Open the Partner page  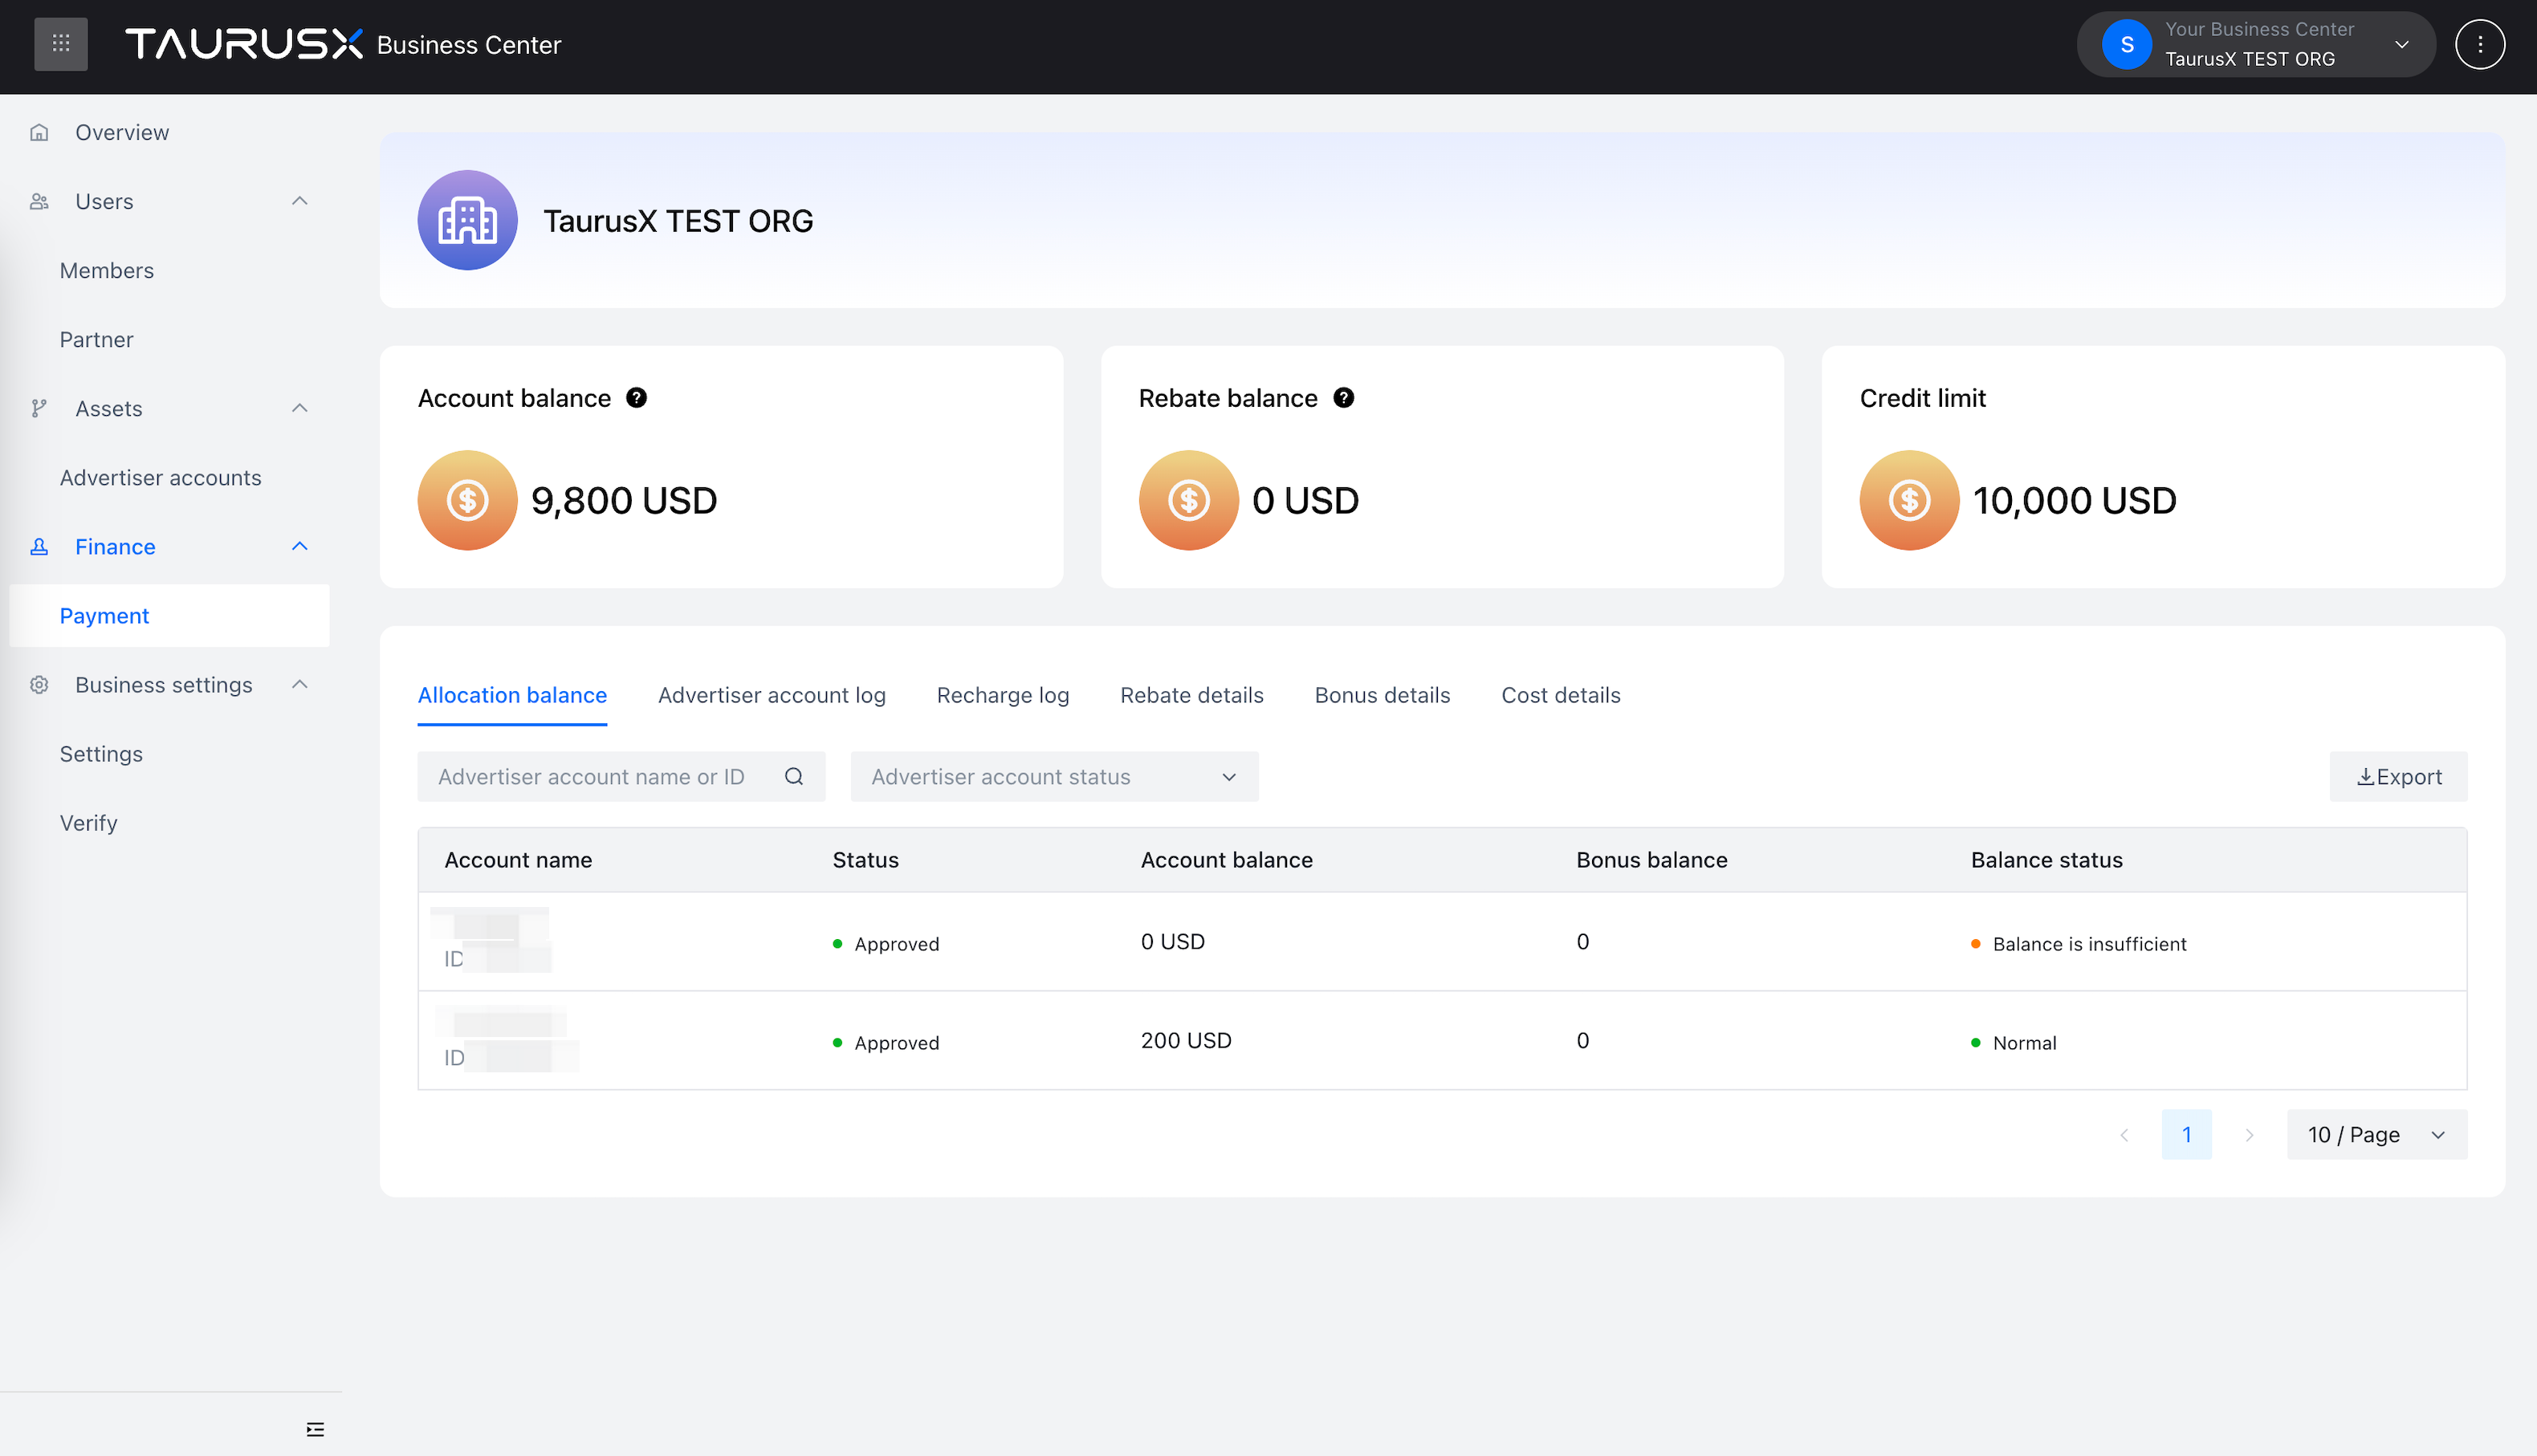tap(96, 339)
